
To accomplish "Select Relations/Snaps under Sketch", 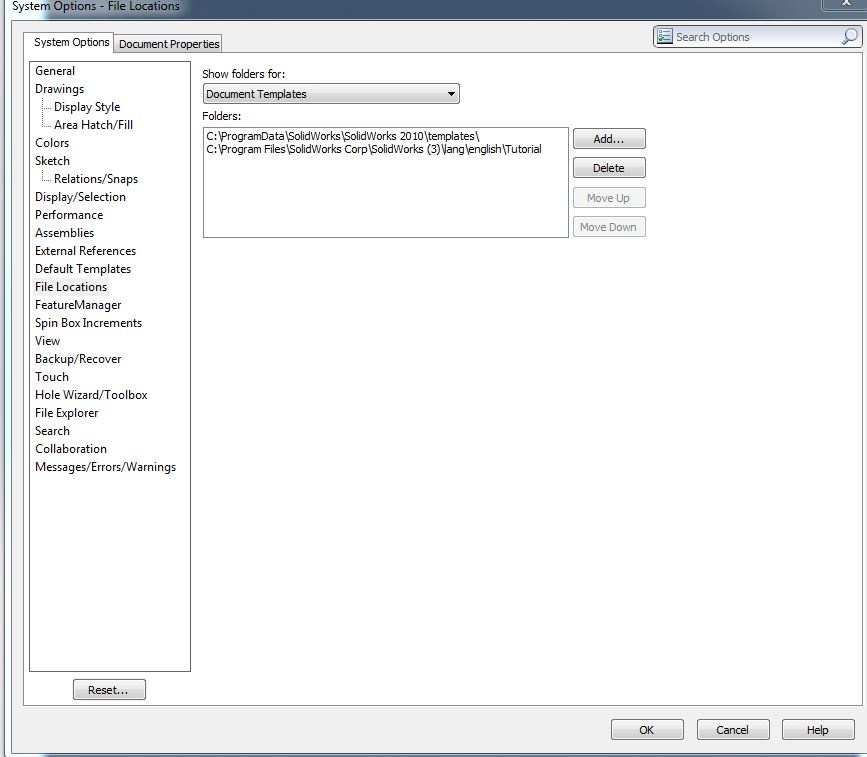I will (96, 179).
